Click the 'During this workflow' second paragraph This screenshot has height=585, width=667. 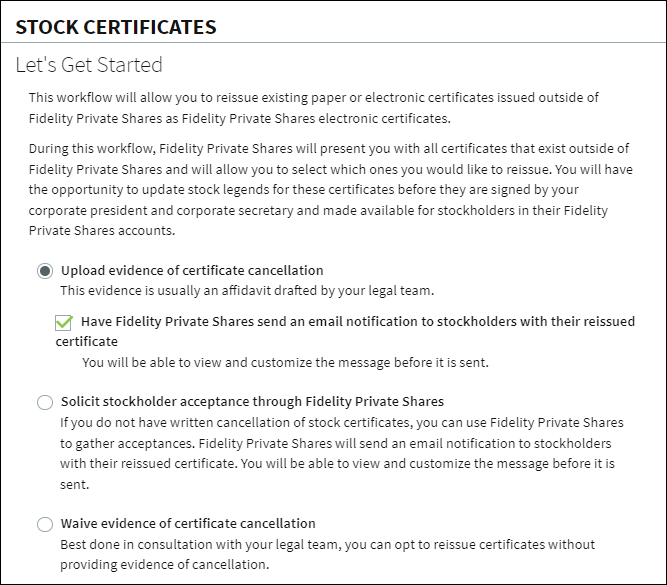331,189
